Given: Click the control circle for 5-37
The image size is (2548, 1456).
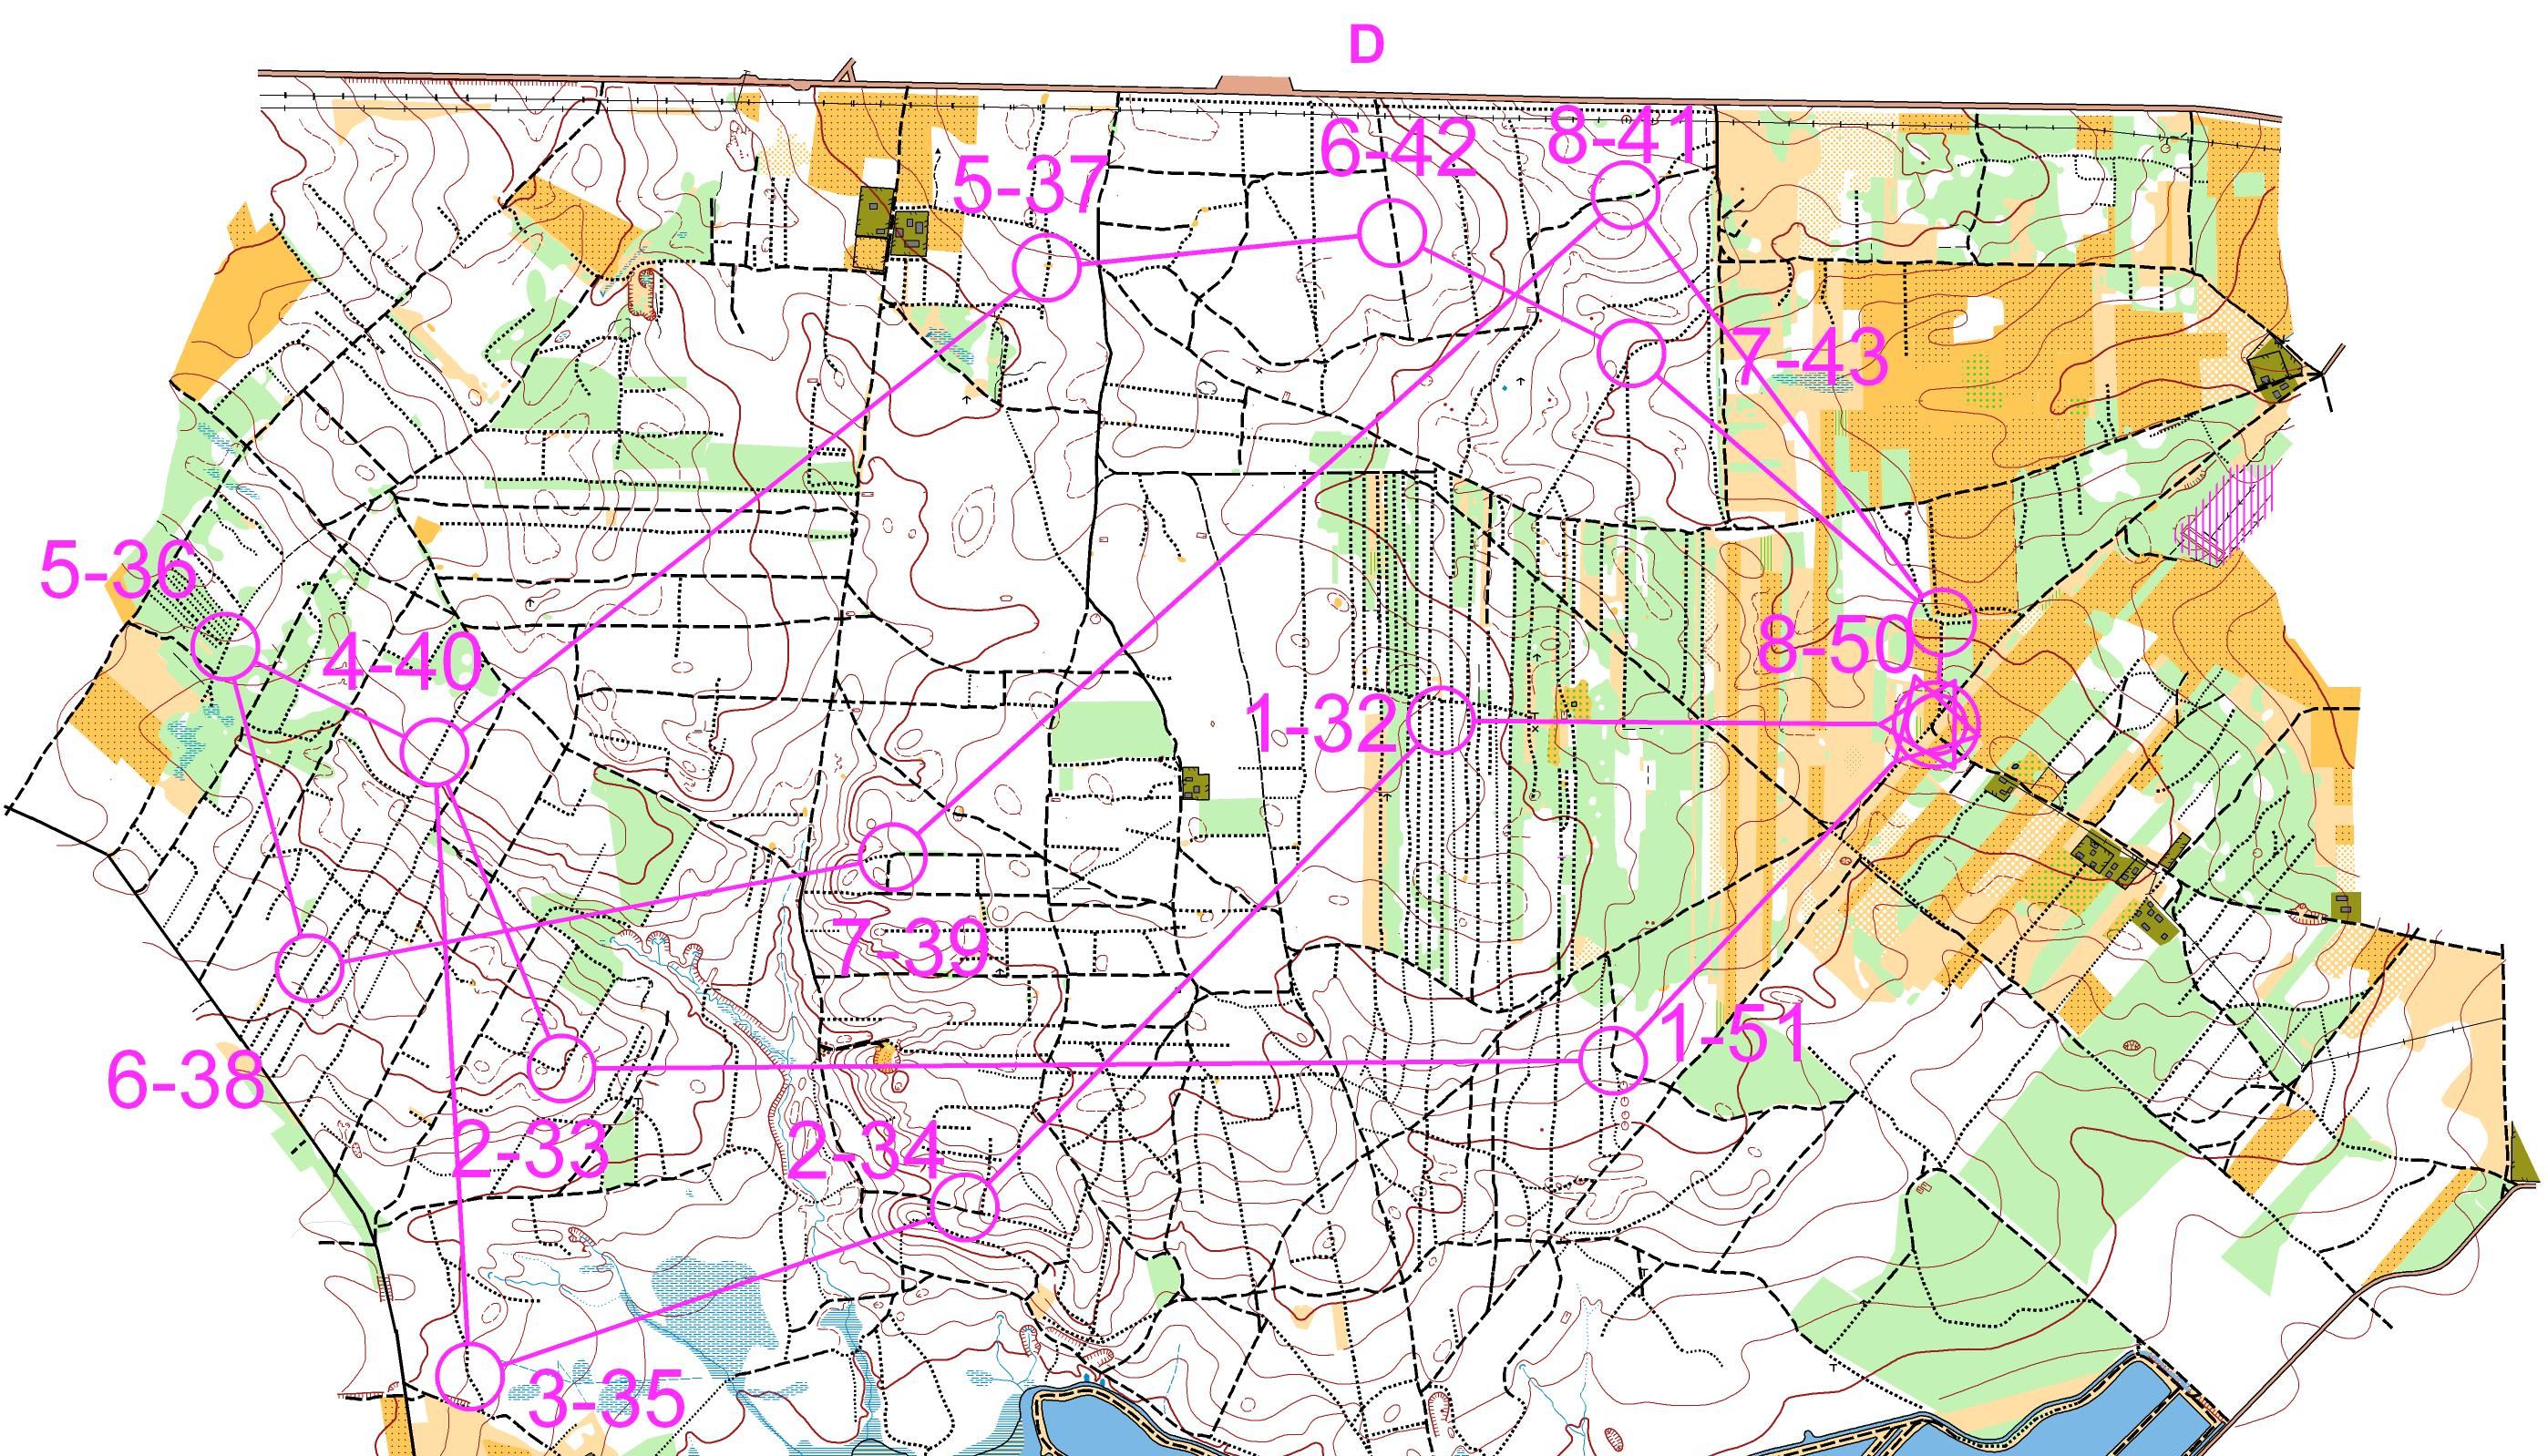Looking at the screenshot, I should click(1047, 267).
